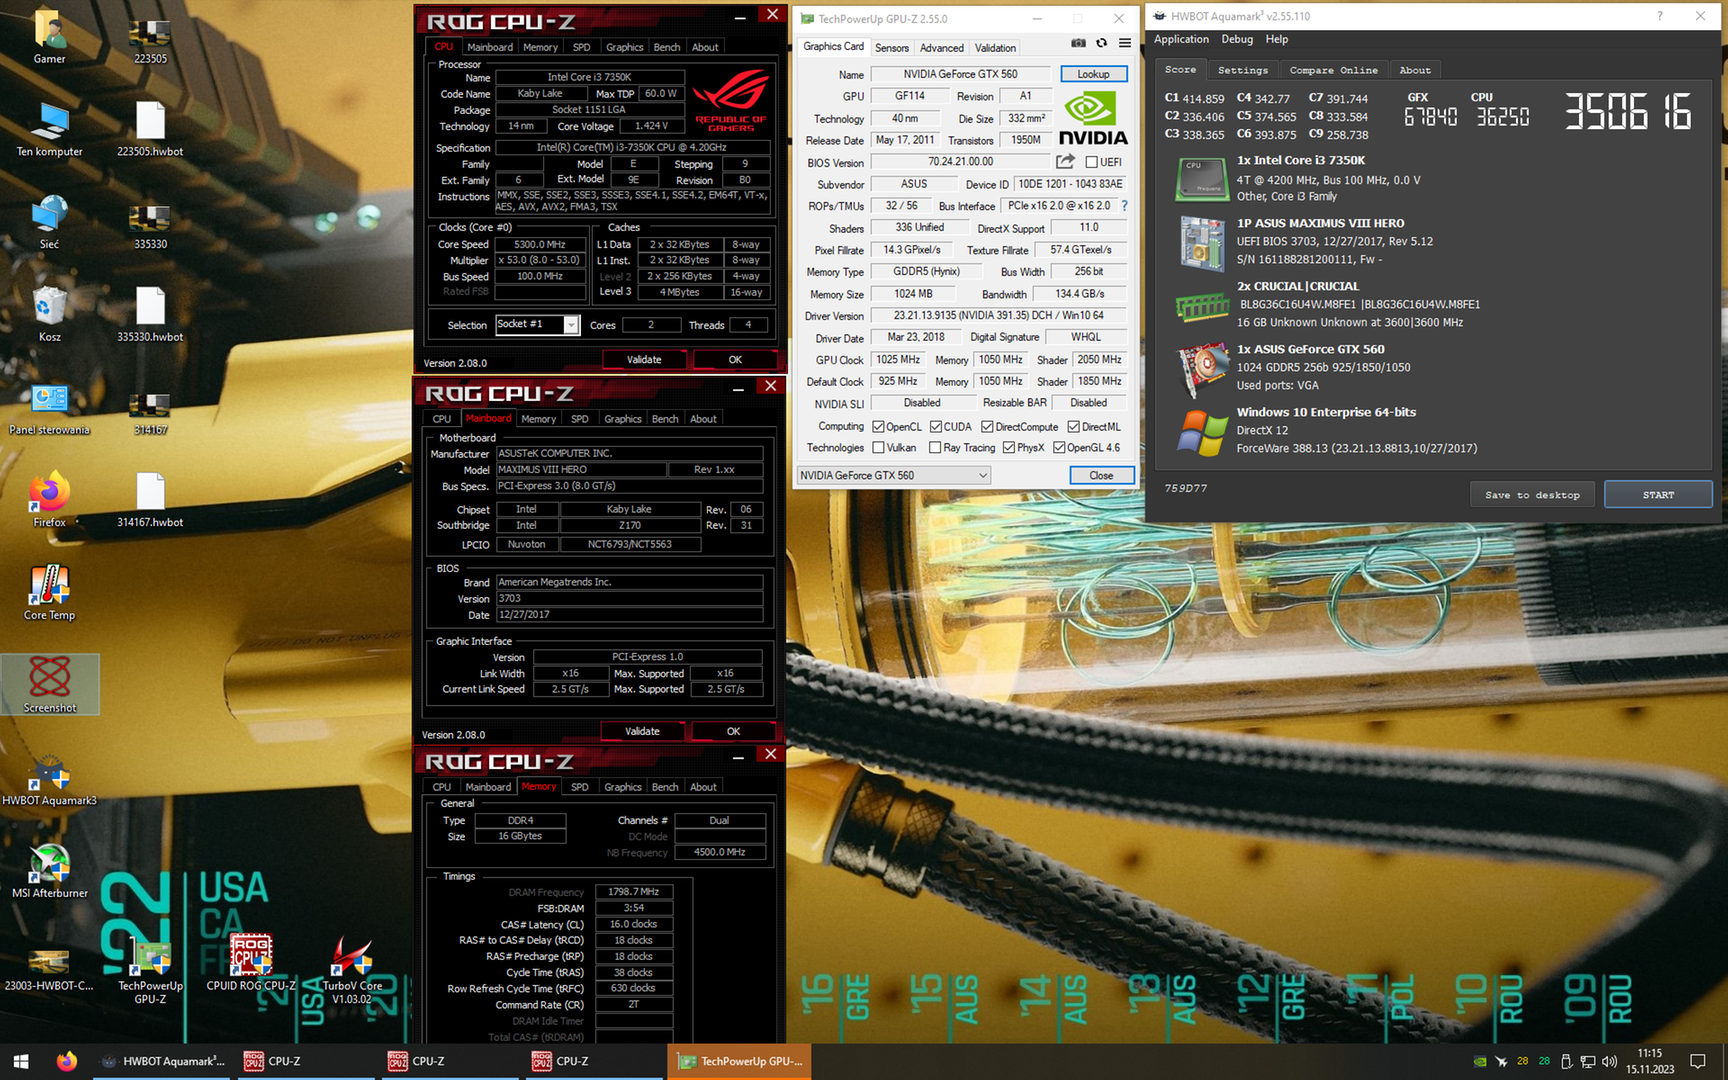Toggle the Vulkan checkbox
The height and width of the screenshot is (1080, 1728).
(878, 448)
